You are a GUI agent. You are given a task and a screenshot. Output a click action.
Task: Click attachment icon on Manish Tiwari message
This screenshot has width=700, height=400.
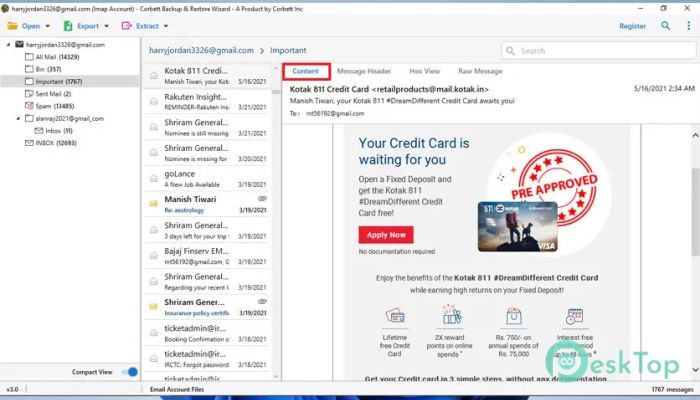click(x=262, y=199)
